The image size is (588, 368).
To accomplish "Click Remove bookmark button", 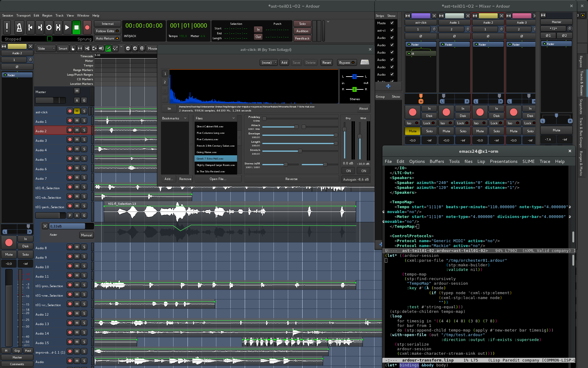I will (185, 179).
